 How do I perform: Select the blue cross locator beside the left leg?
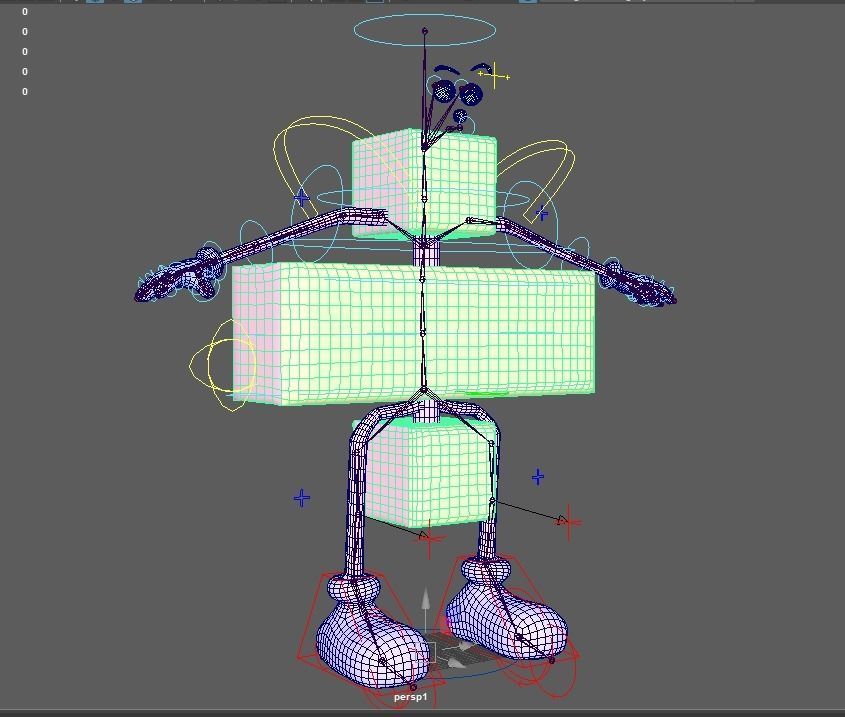click(x=302, y=498)
